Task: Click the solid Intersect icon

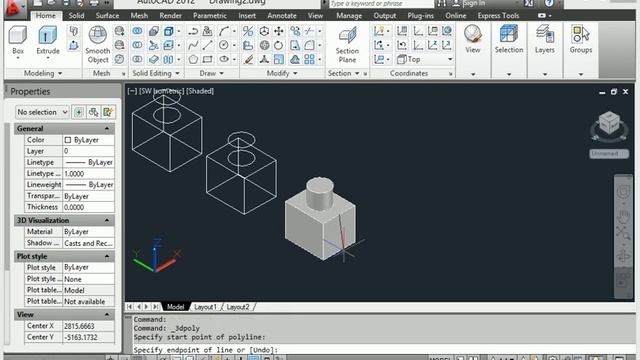Action: 138,59
